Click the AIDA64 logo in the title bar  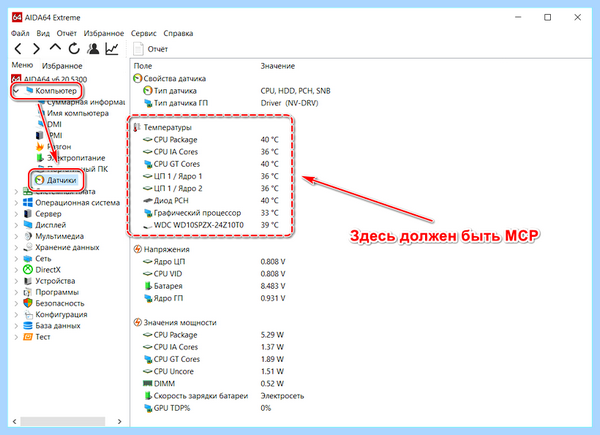click(17, 18)
